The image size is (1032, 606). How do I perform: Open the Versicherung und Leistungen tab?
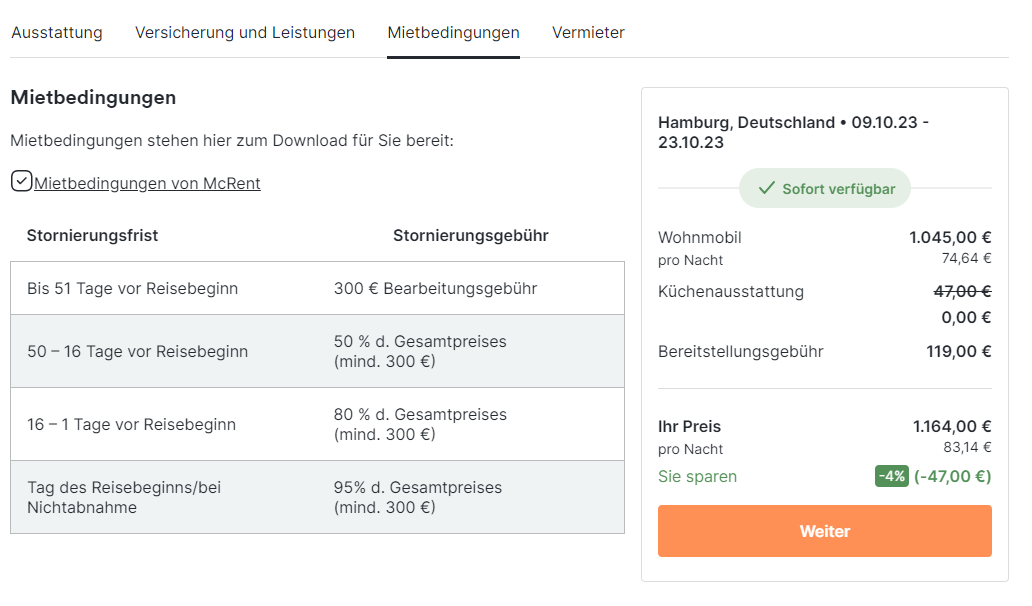coord(245,33)
